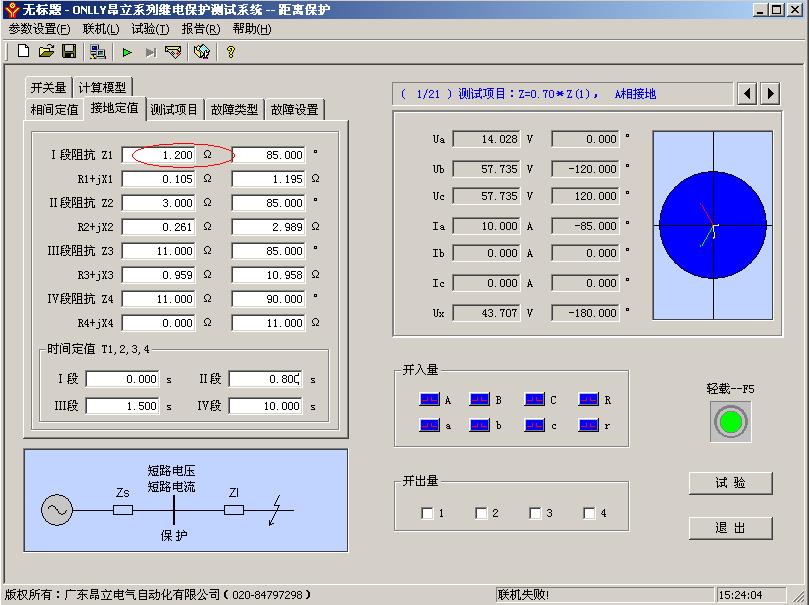Screen dimensions: 809x605
Task: Enable binary output checkbox 1
Action: point(428,513)
